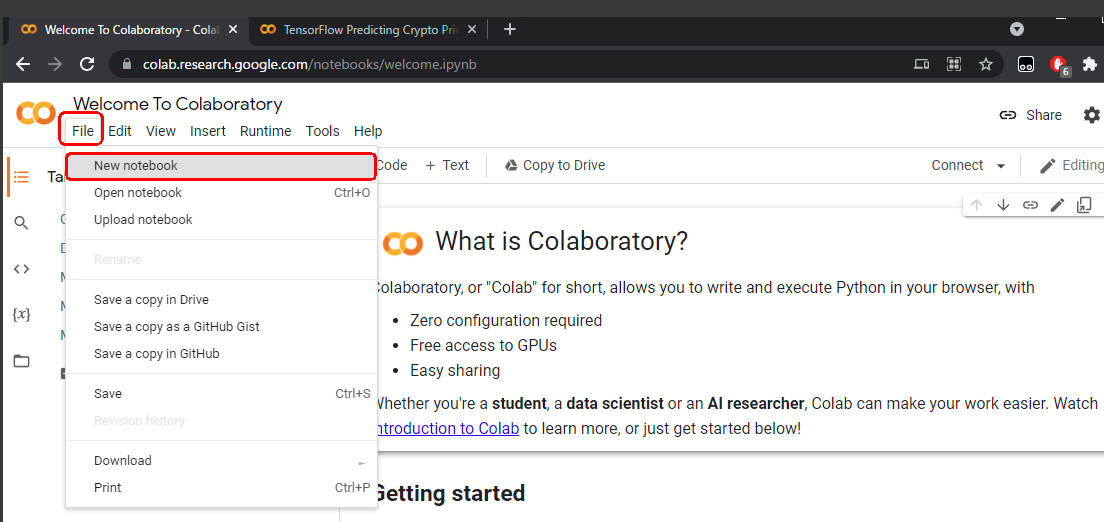Open the Edit menu
Screen dimensions: 1104x522
click(x=120, y=131)
